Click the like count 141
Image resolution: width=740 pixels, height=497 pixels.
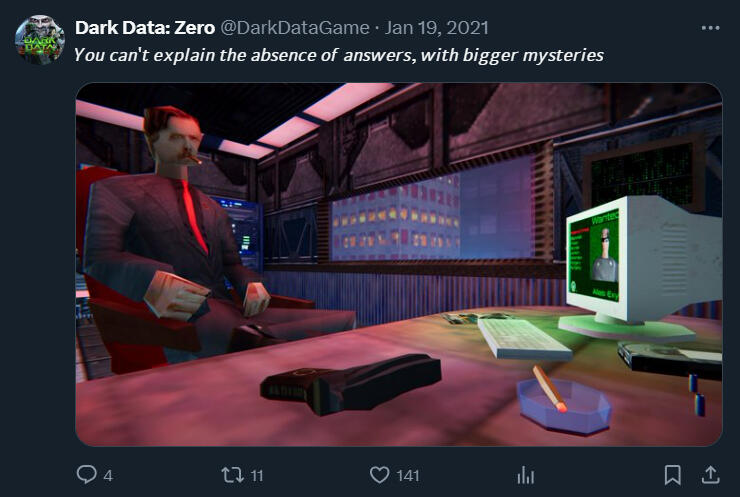(x=408, y=475)
